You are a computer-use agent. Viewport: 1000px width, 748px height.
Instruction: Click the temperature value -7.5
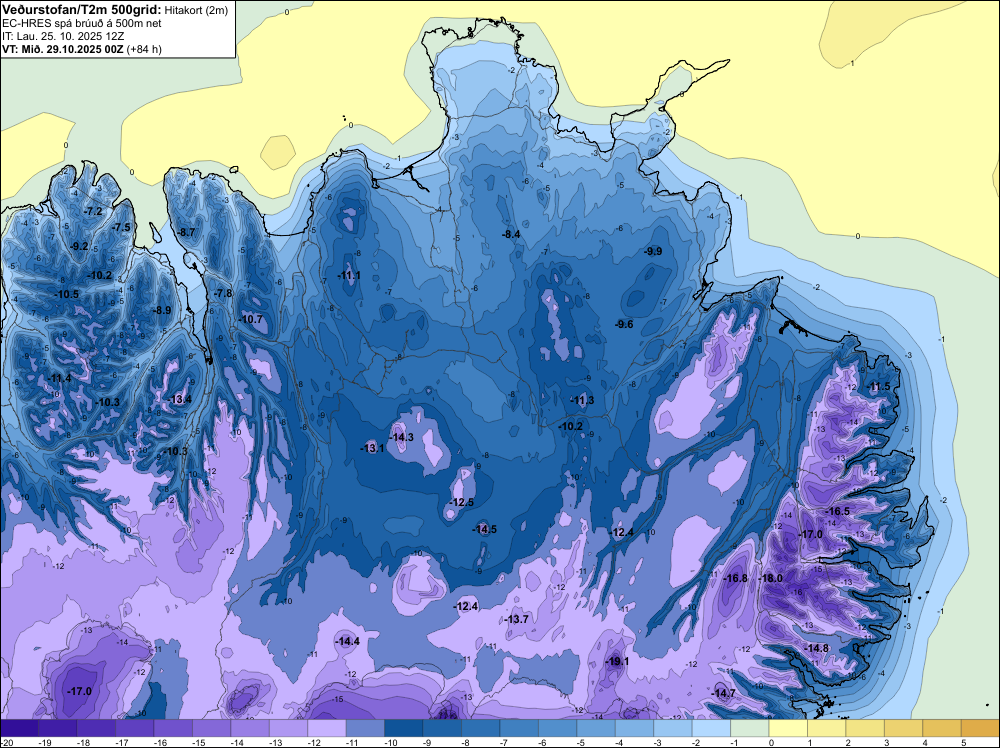point(121,227)
